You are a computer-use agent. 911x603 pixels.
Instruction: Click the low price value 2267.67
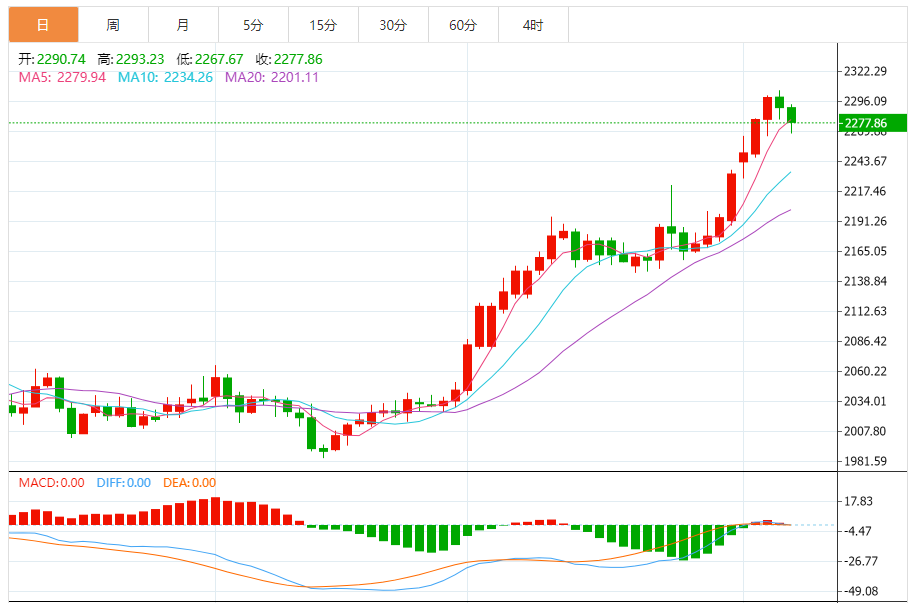(219, 59)
